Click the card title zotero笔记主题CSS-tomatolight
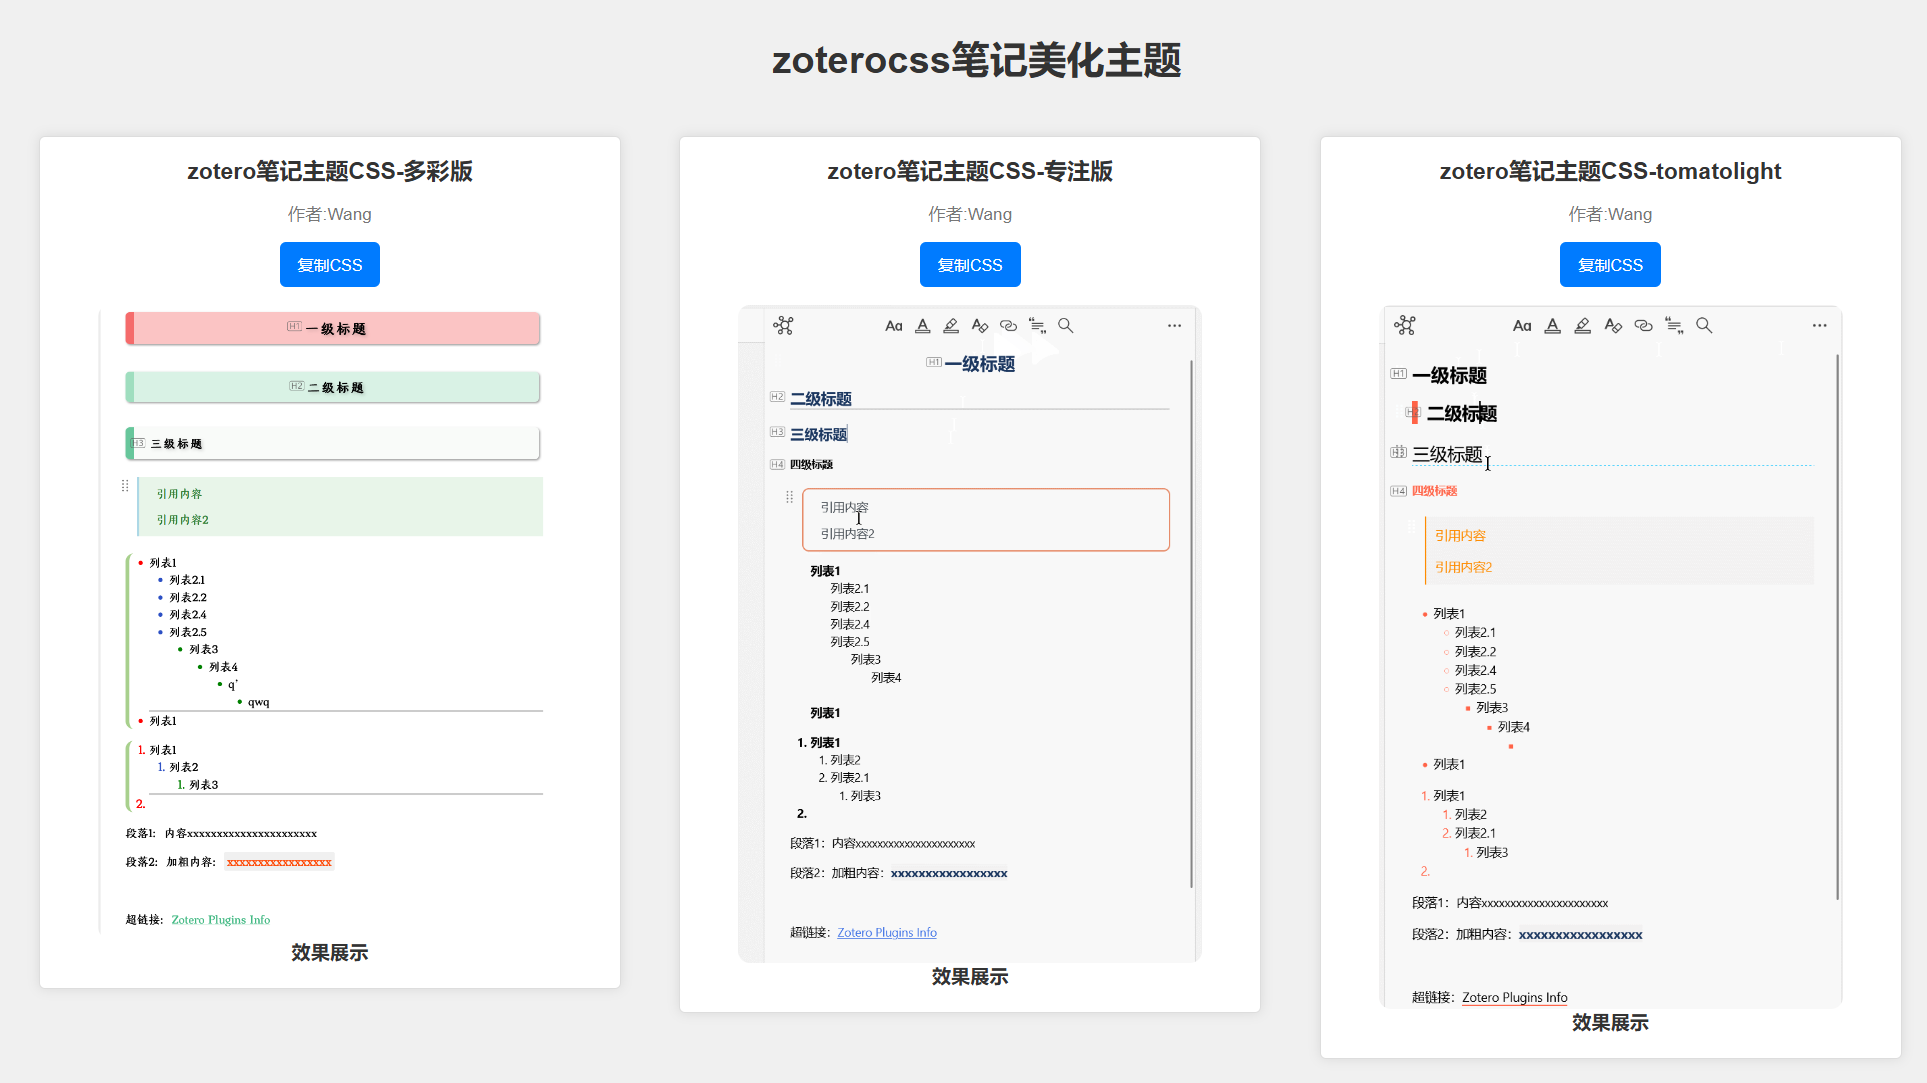The image size is (1927, 1083). 1610,171
